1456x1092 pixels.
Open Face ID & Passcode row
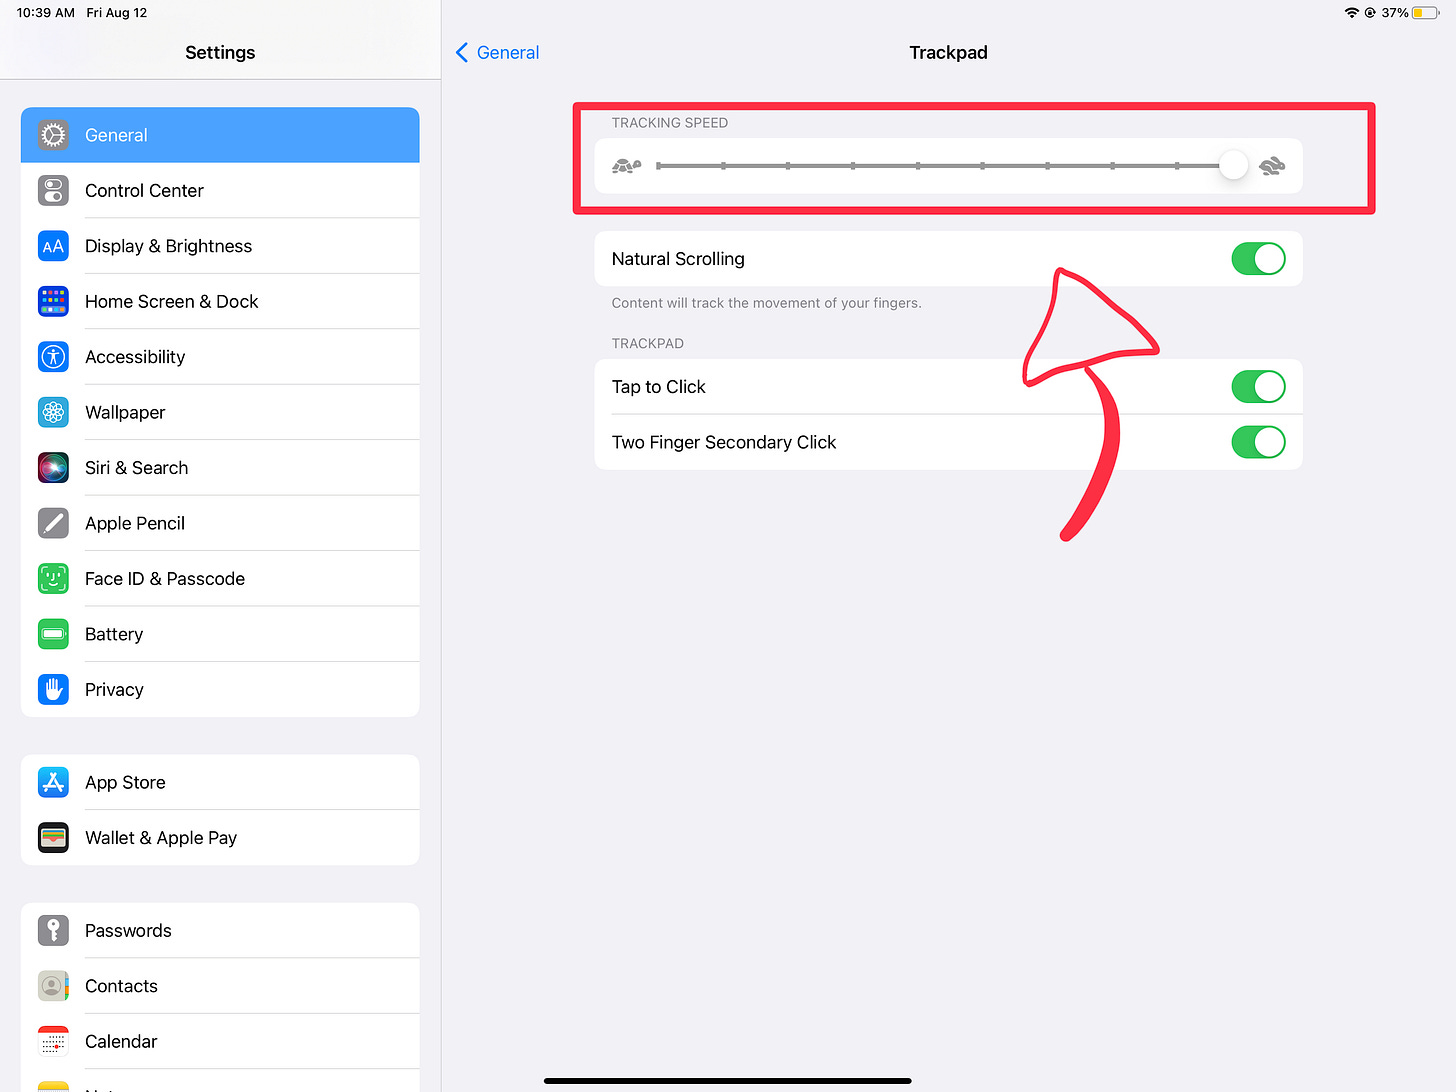click(x=220, y=579)
